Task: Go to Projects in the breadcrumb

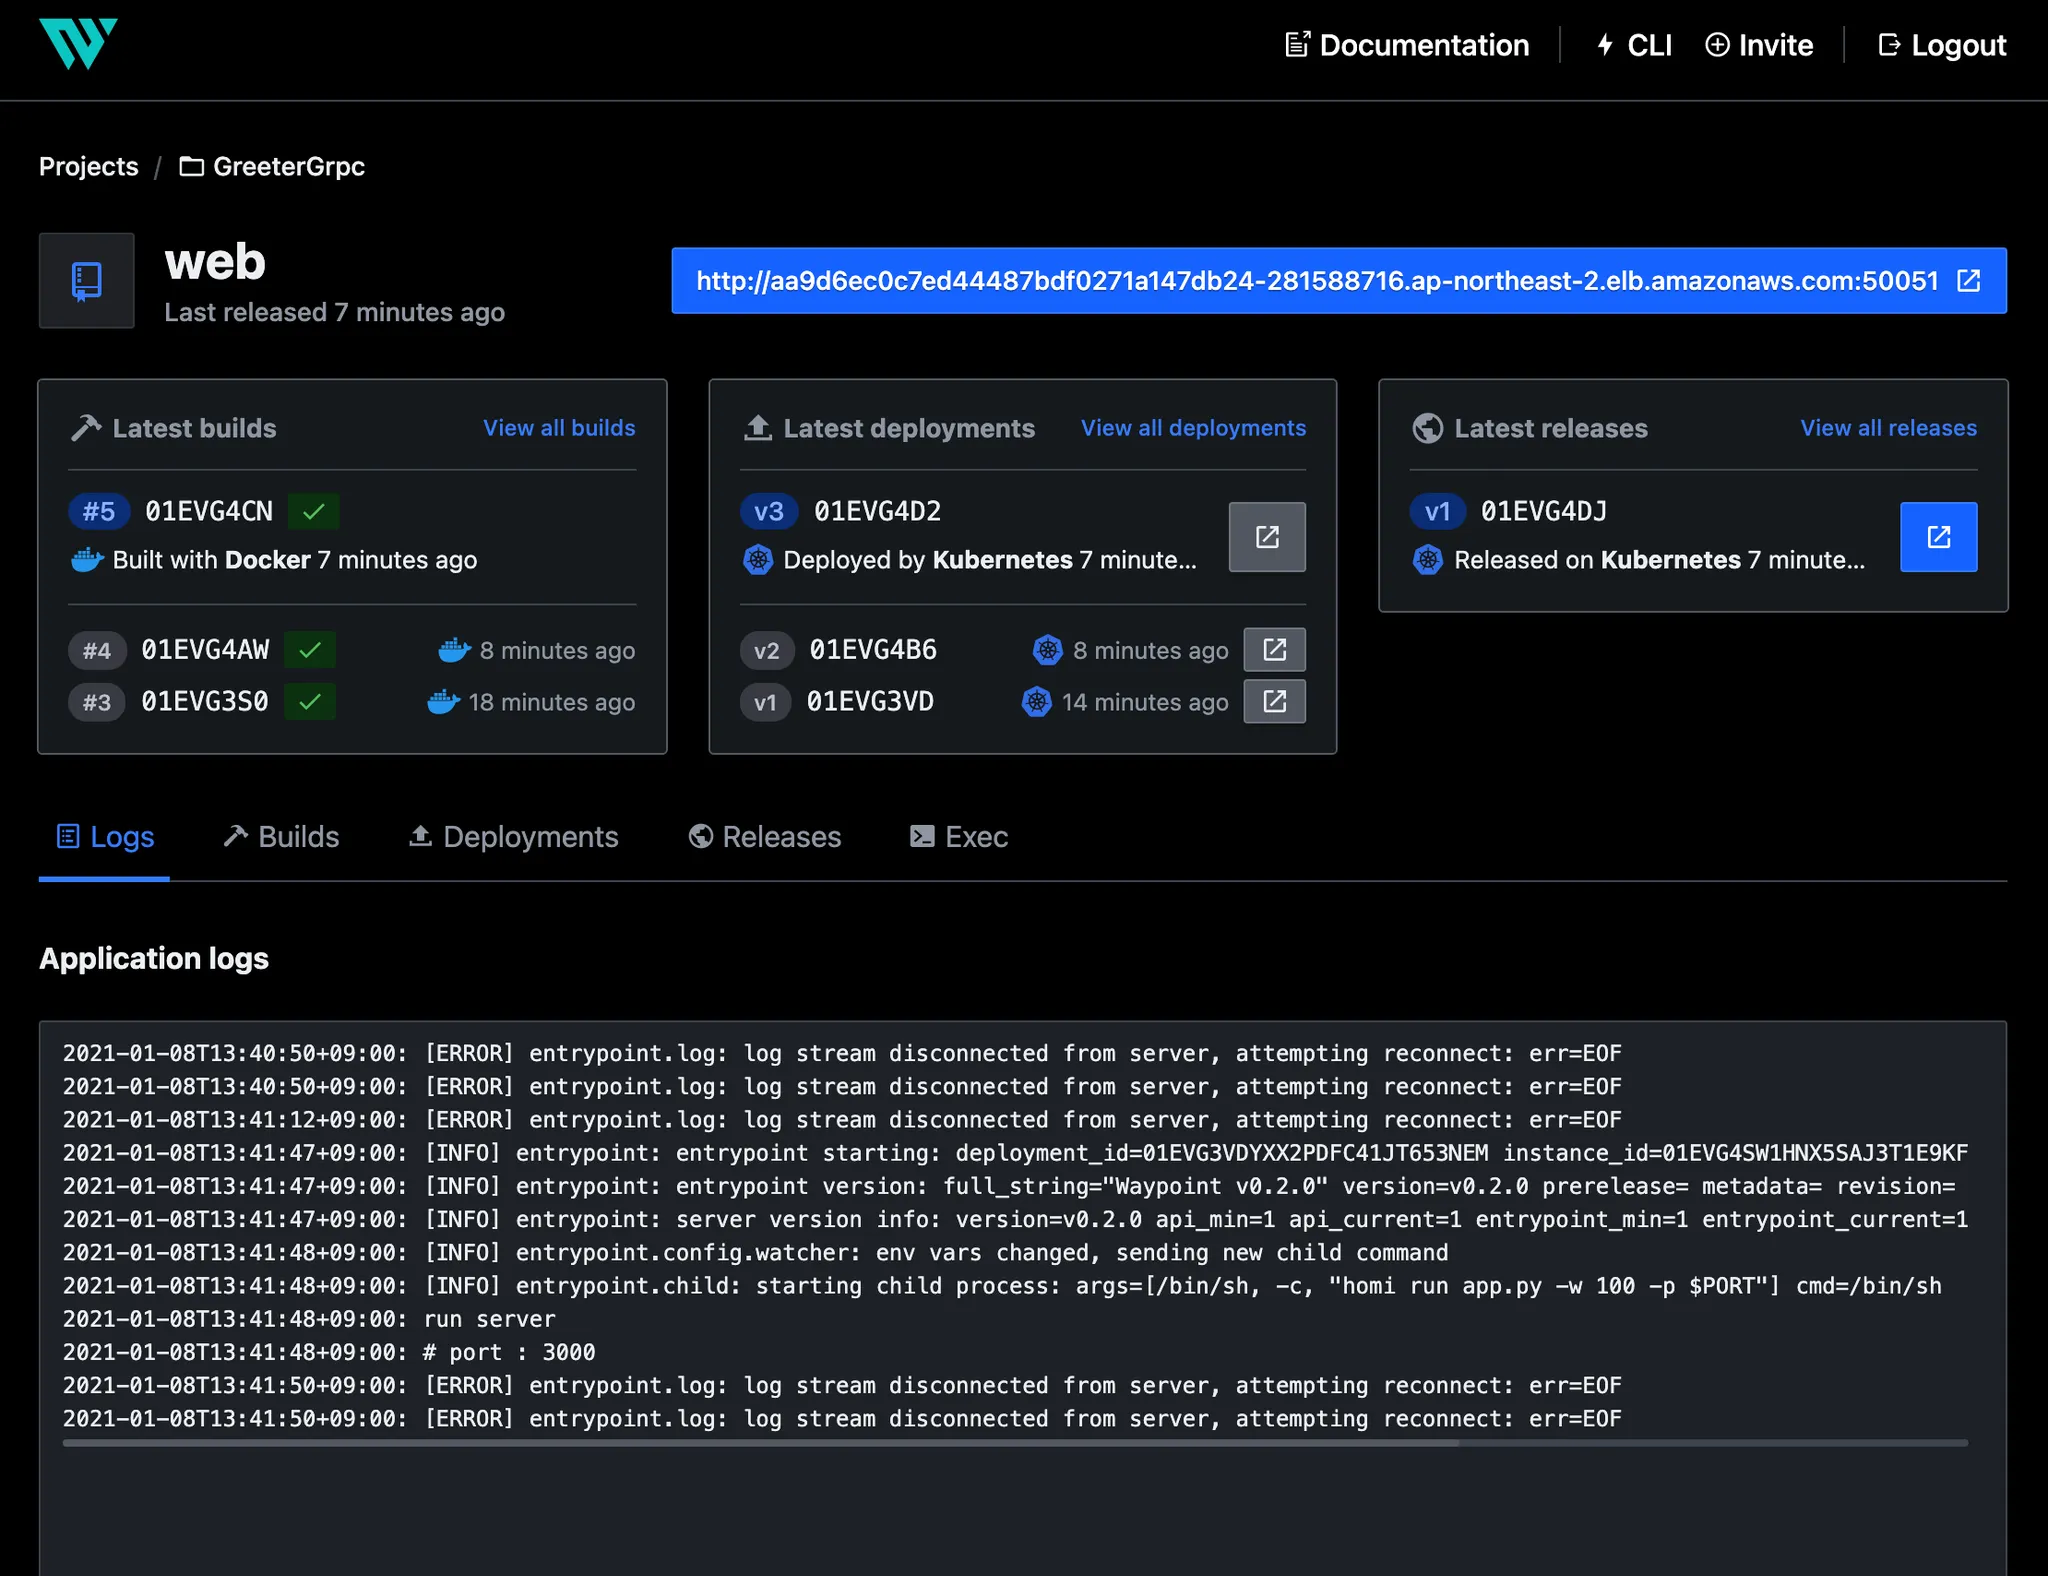Action: (88, 166)
